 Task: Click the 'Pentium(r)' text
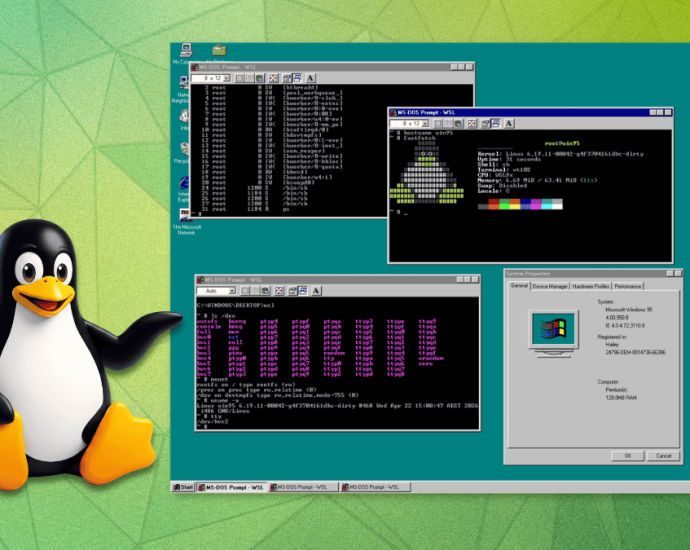point(616,390)
